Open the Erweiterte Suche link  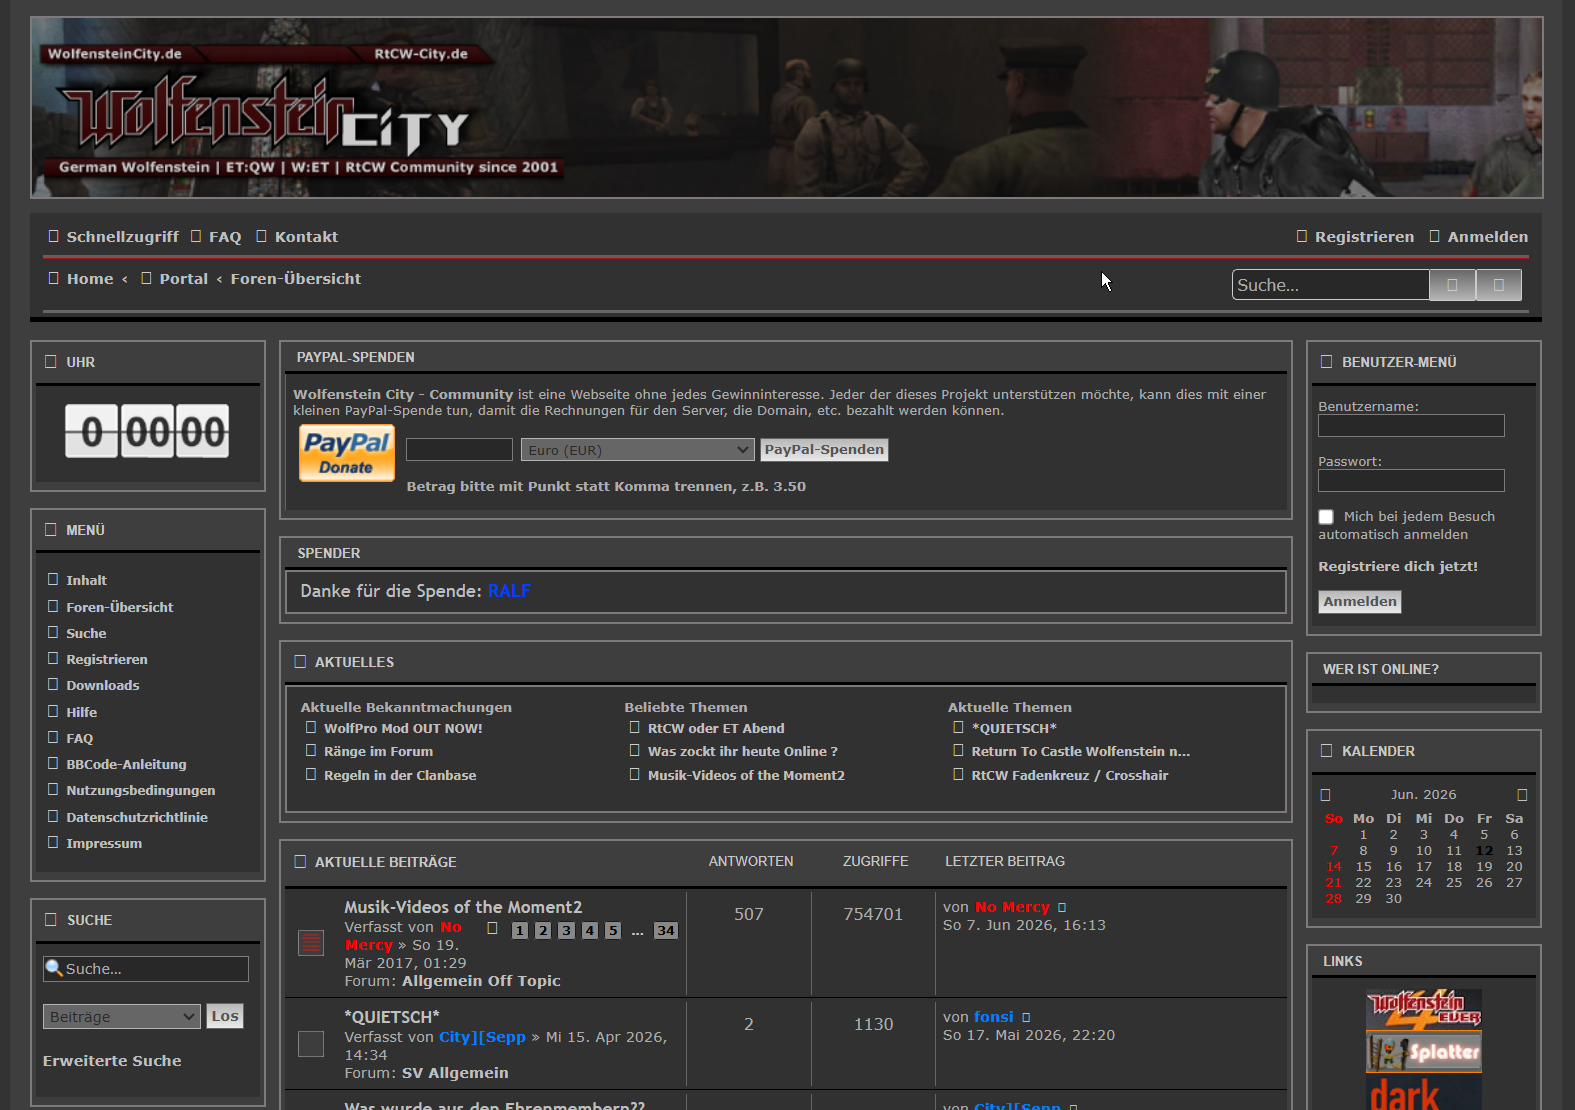tap(112, 1061)
